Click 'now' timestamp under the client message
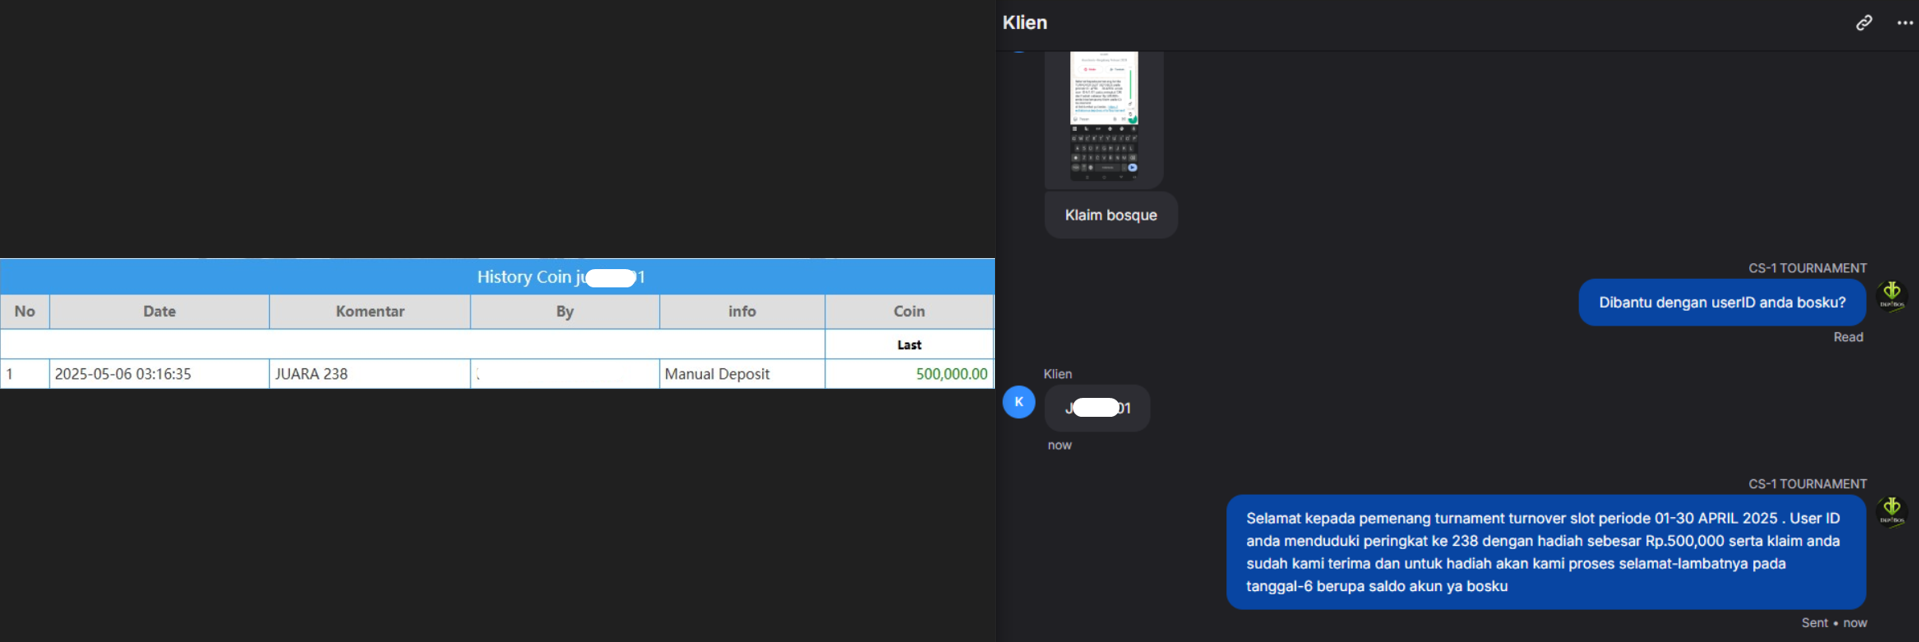Screen dimensions: 1919x642 [x=1059, y=445]
